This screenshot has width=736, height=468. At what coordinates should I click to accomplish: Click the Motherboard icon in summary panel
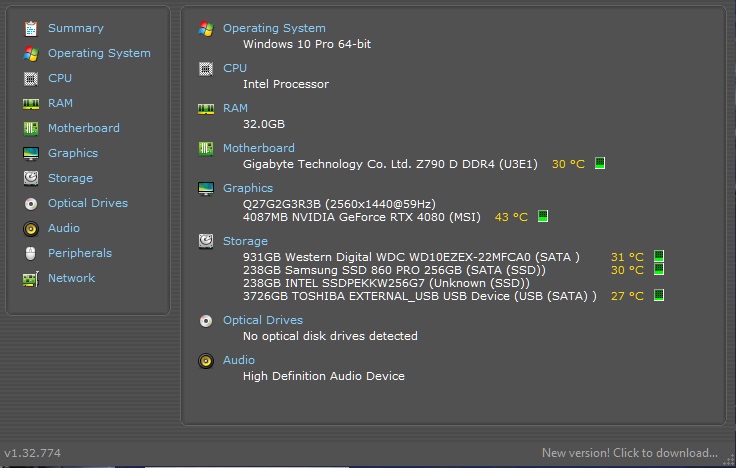[206, 149]
